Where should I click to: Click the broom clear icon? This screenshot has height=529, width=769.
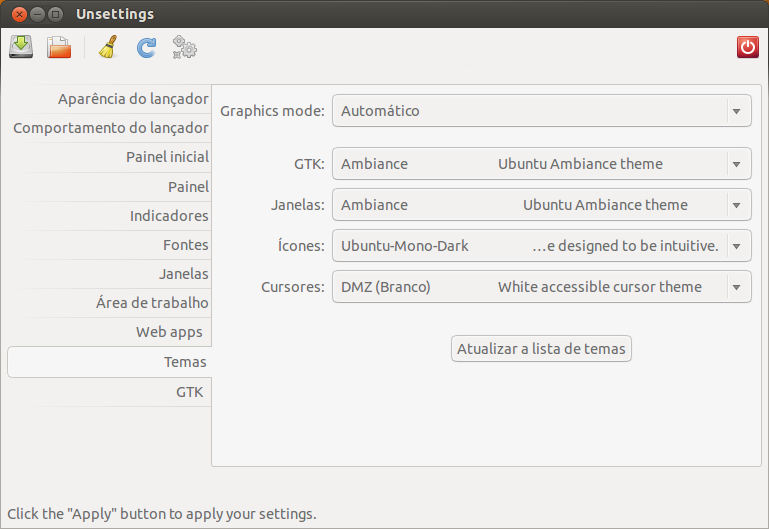point(108,47)
